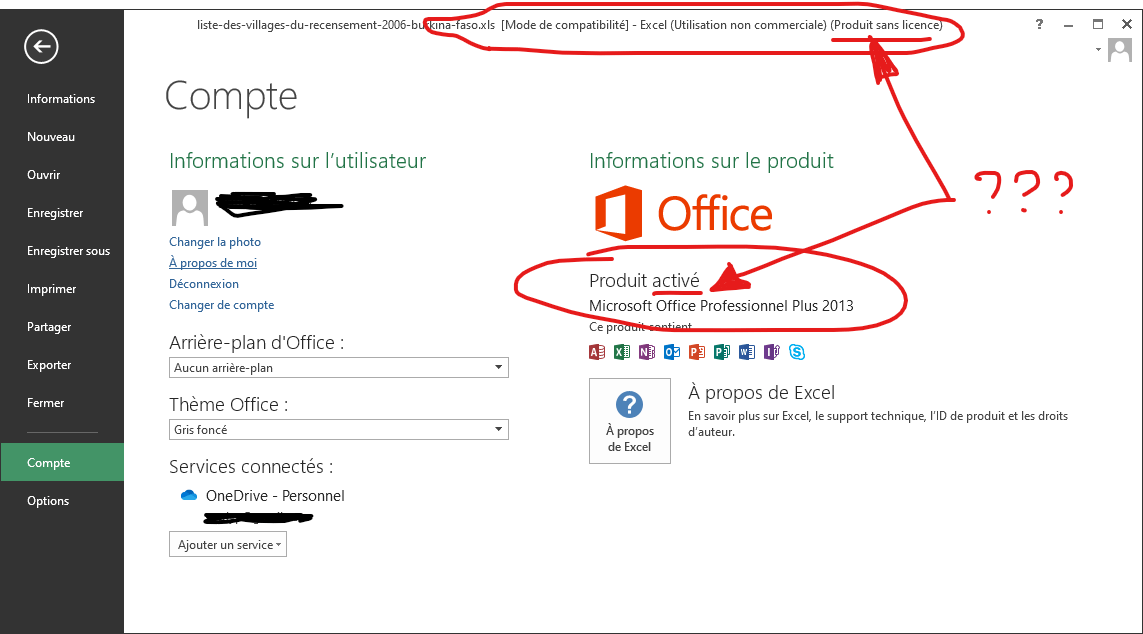Click the OneDrive cloud icon
This screenshot has height=634, width=1143.
coord(189,496)
